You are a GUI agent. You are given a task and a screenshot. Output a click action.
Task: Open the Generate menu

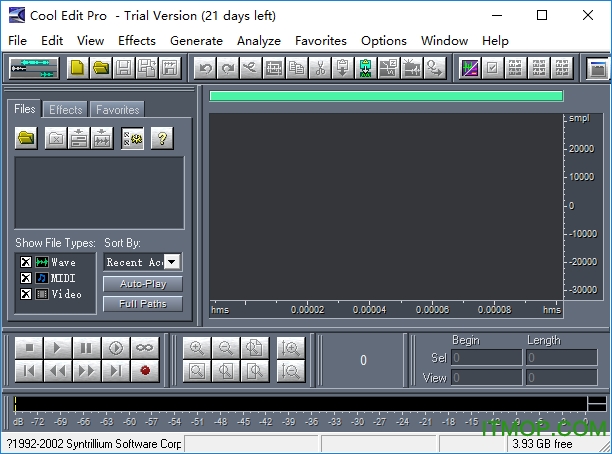196,41
